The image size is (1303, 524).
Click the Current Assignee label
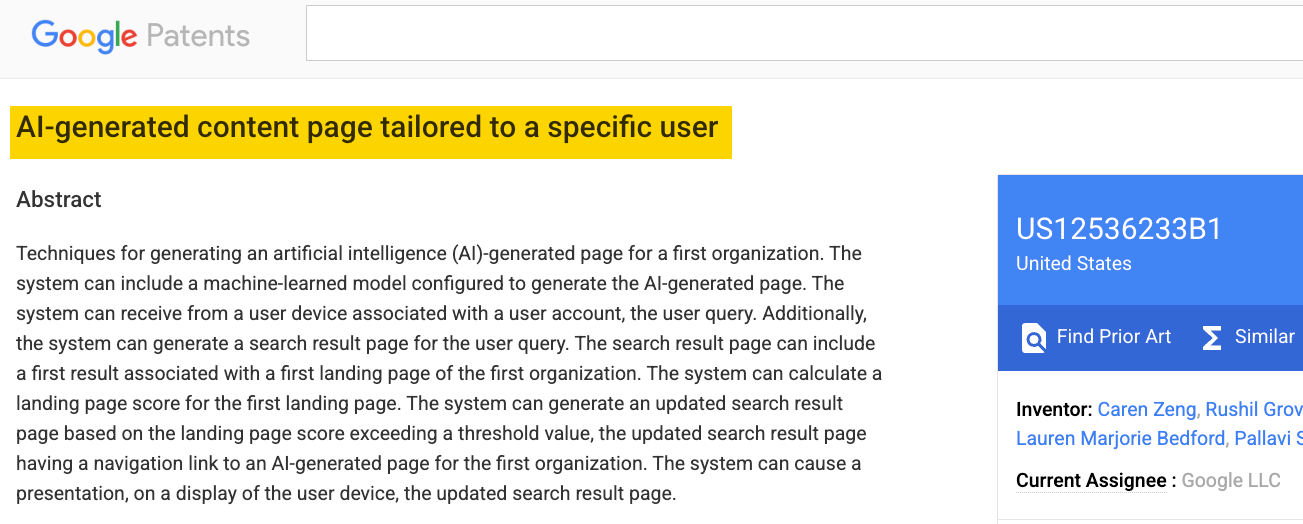click(x=1091, y=481)
